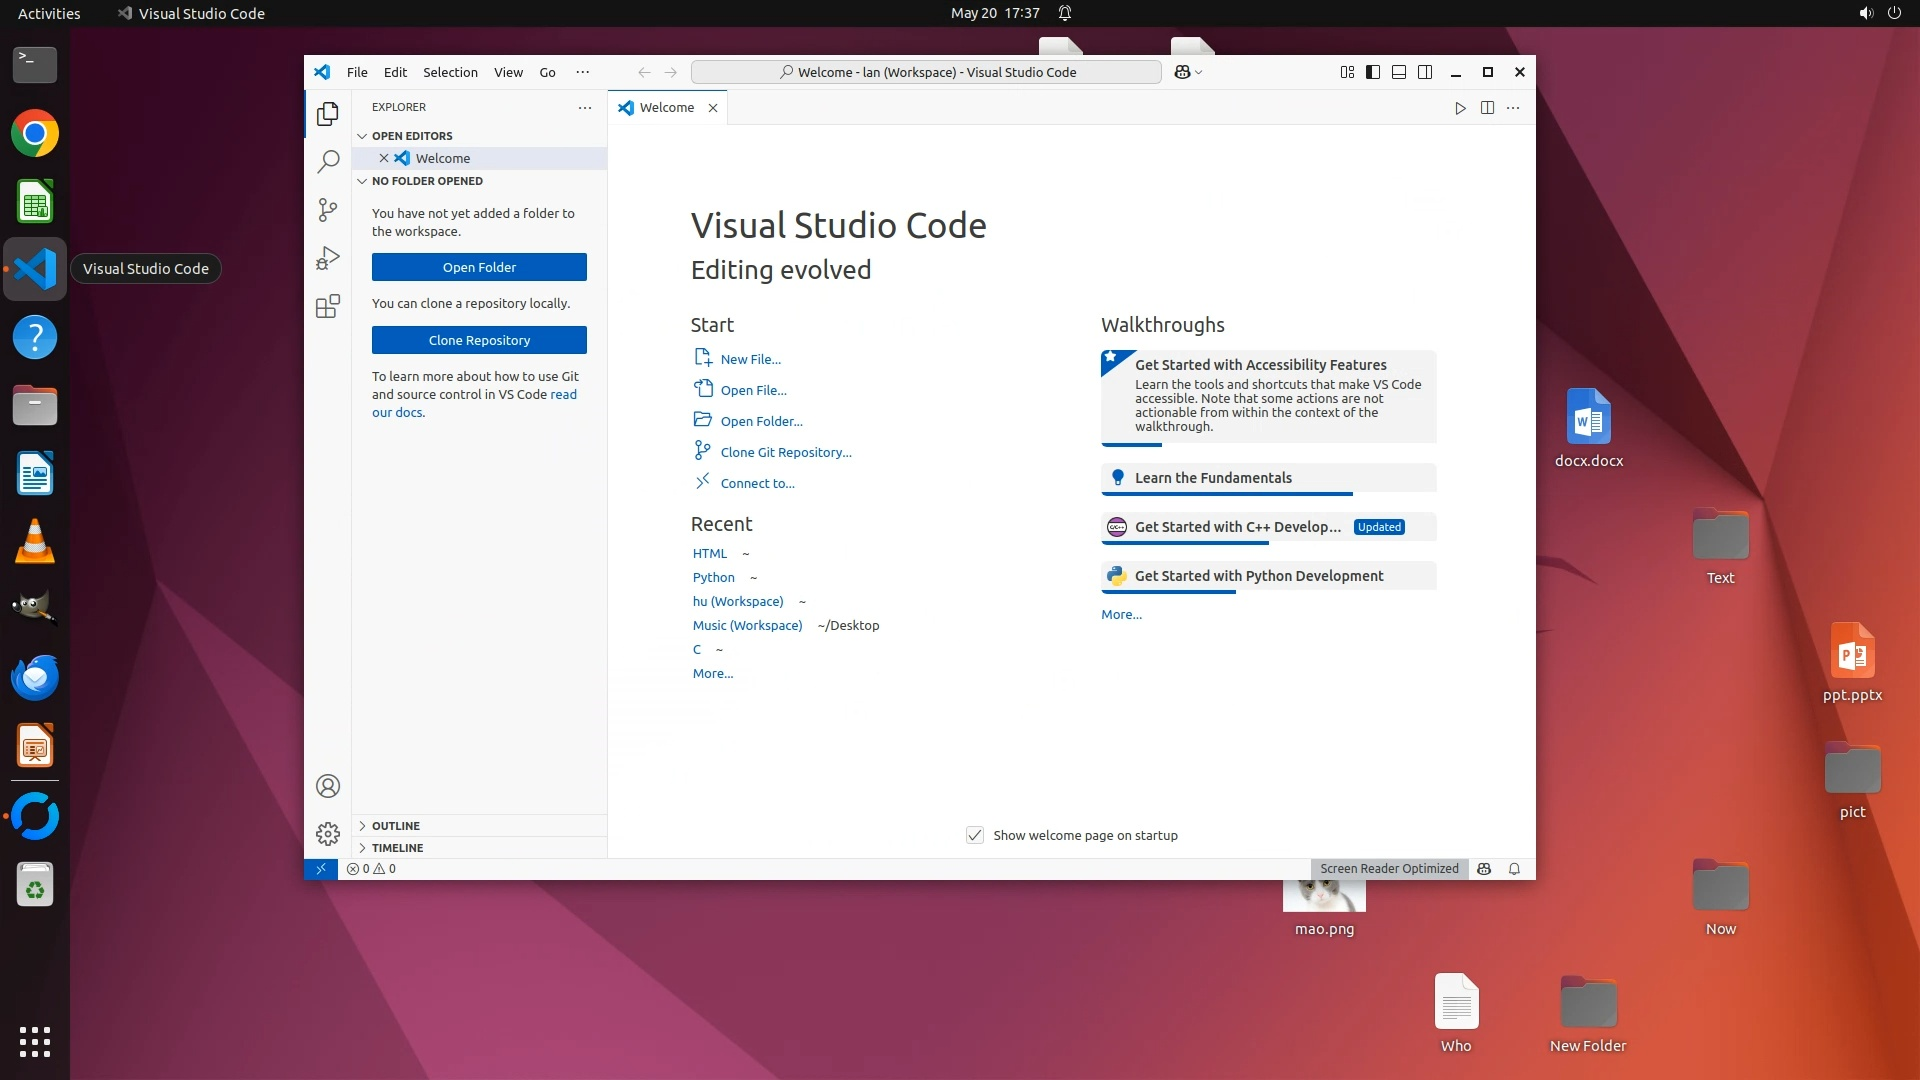Expand the Outline section
Screen dimensions: 1920x1080
396,826
